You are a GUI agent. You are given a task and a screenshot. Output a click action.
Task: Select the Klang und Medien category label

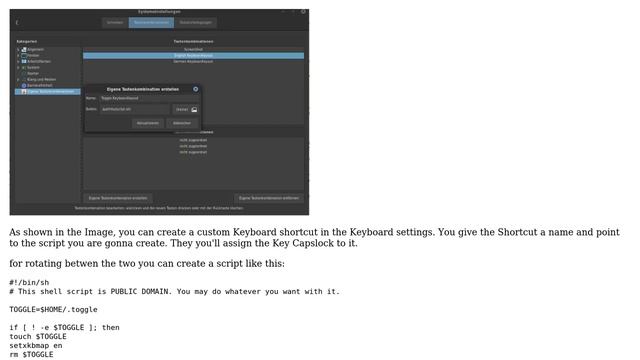click(42, 79)
